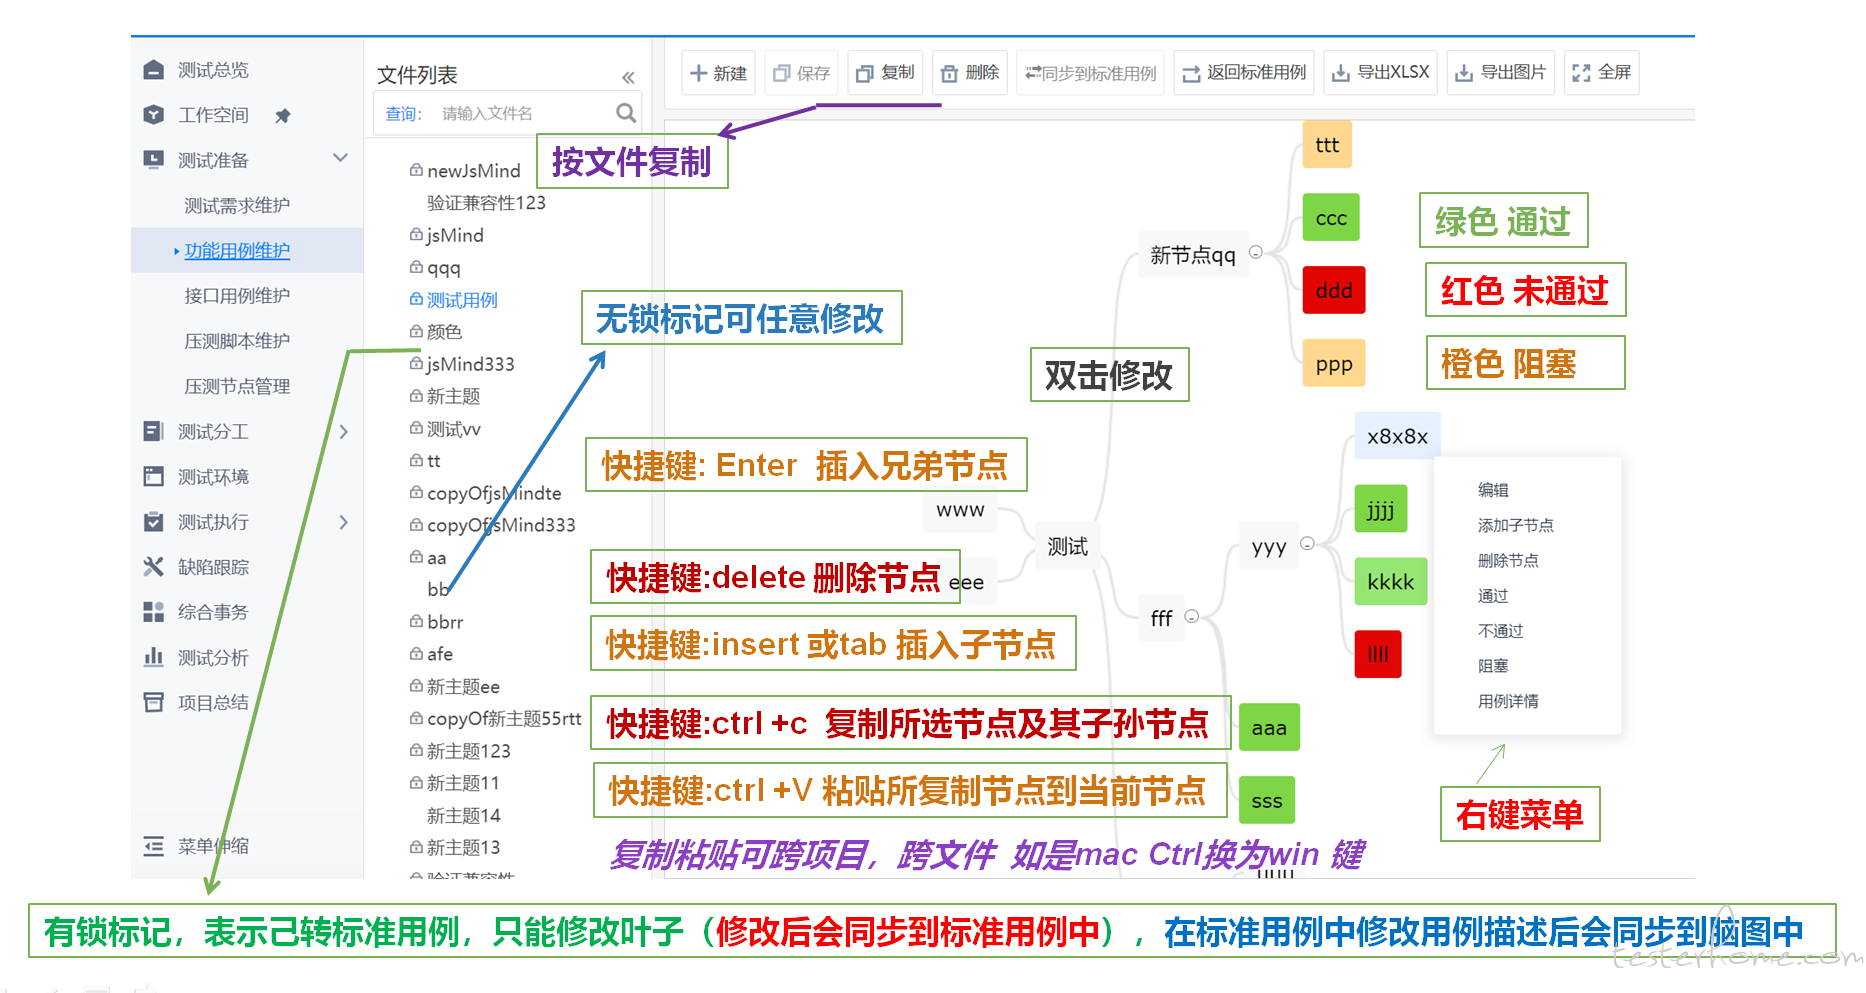Click the 全屏 fullscreen button

coord(1602,73)
